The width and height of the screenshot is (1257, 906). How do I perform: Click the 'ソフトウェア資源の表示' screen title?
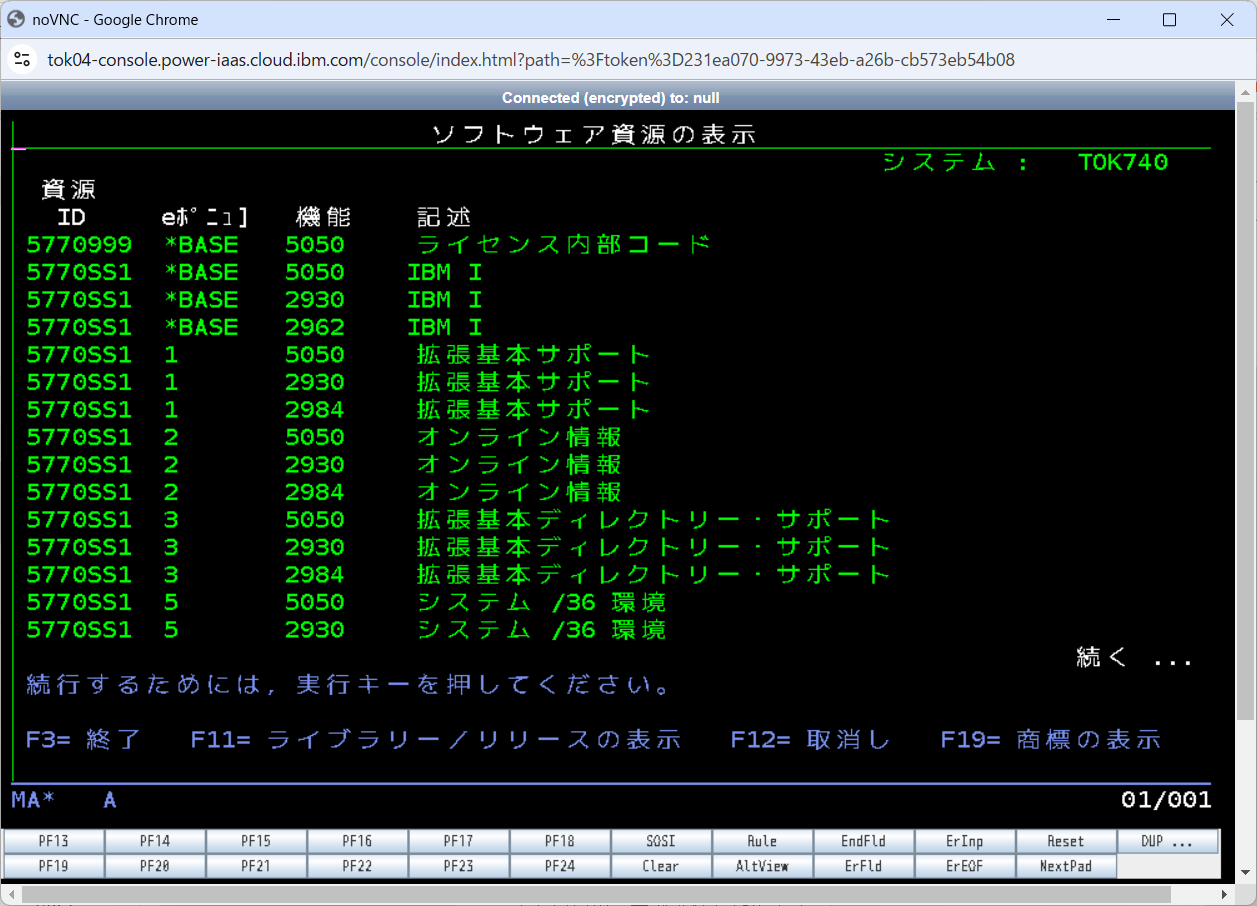tap(594, 134)
